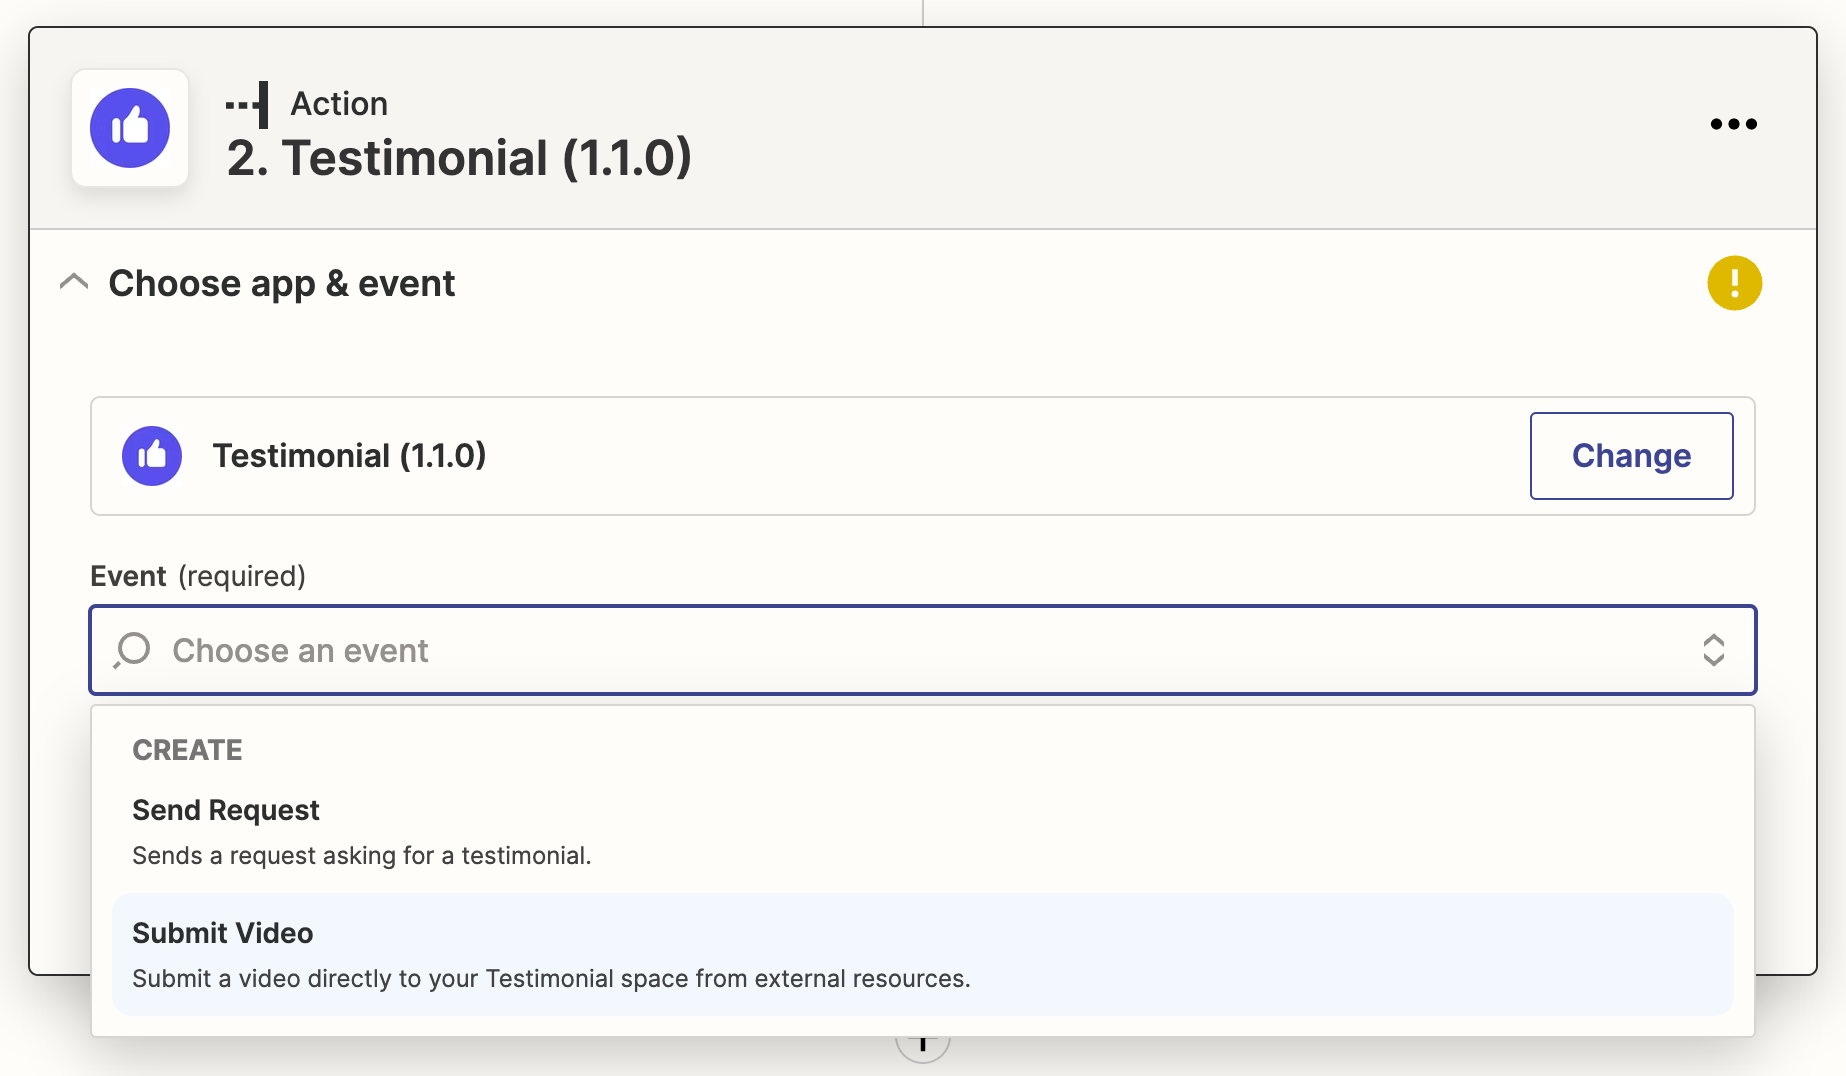Click the Testimonial (1.1.0) app name text
Viewport: 1846px width, 1076px height.
pyautogui.click(x=349, y=456)
